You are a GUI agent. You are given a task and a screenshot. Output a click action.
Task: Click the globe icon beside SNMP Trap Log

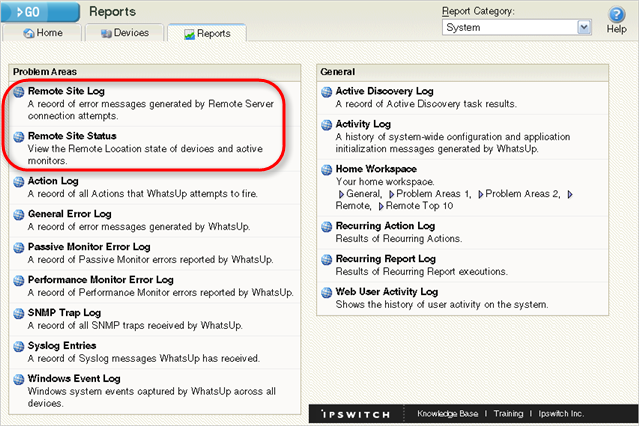point(19,313)
